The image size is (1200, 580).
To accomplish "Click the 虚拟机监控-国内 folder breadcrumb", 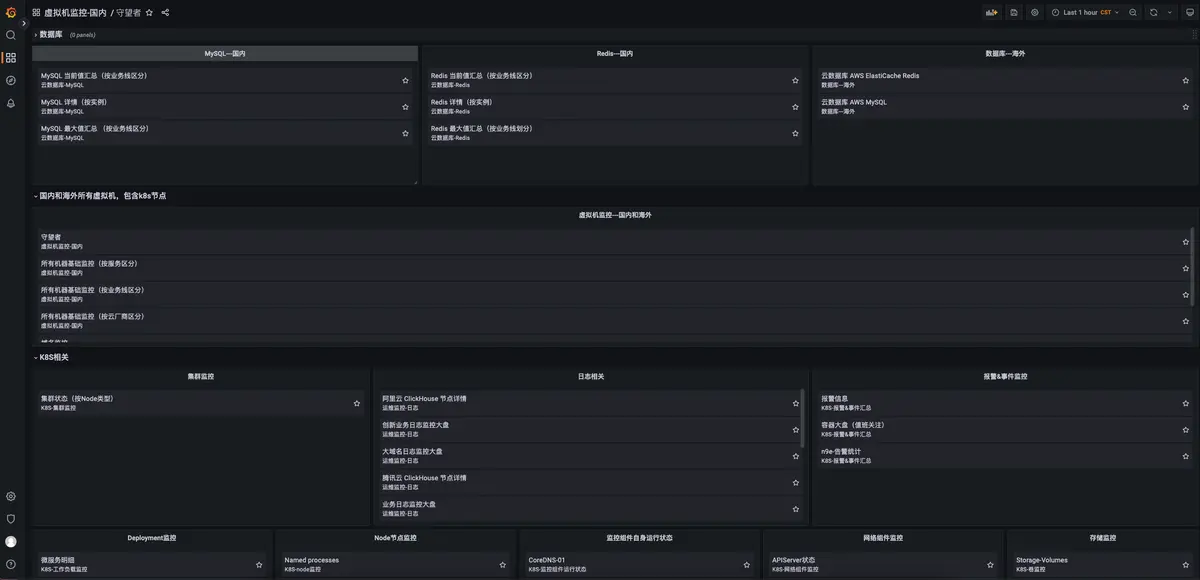I will click(x=75, y=13).
